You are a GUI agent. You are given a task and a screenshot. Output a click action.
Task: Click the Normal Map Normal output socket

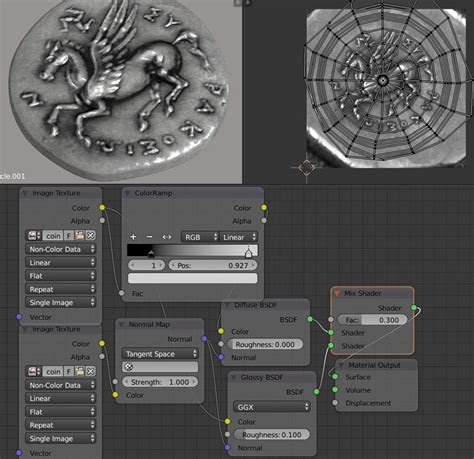(x=204, y=339)
